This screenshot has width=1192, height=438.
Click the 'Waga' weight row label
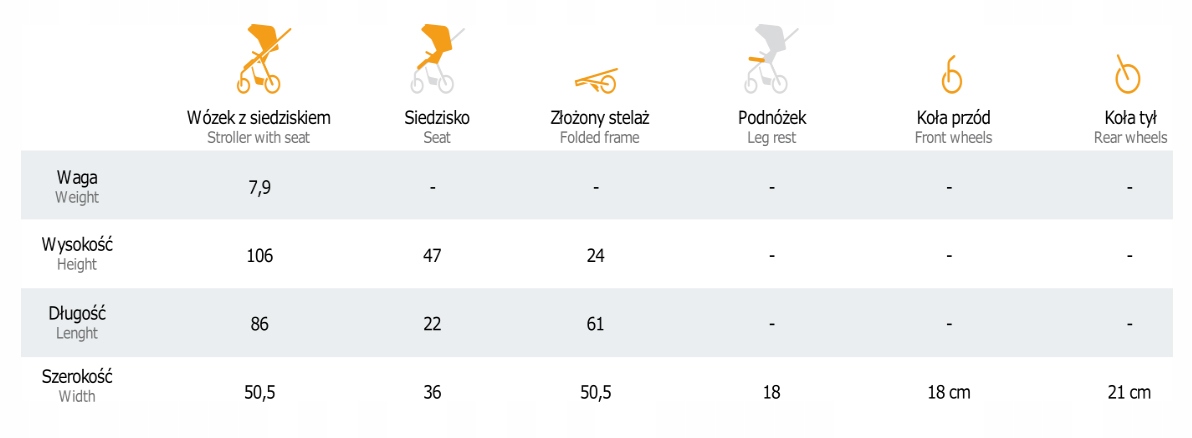(77, 178)
